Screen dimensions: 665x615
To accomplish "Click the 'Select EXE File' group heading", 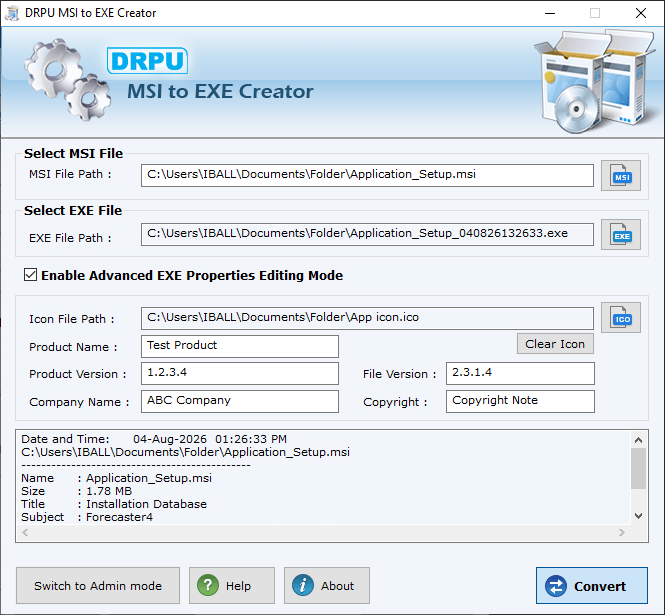I will 73,210.
